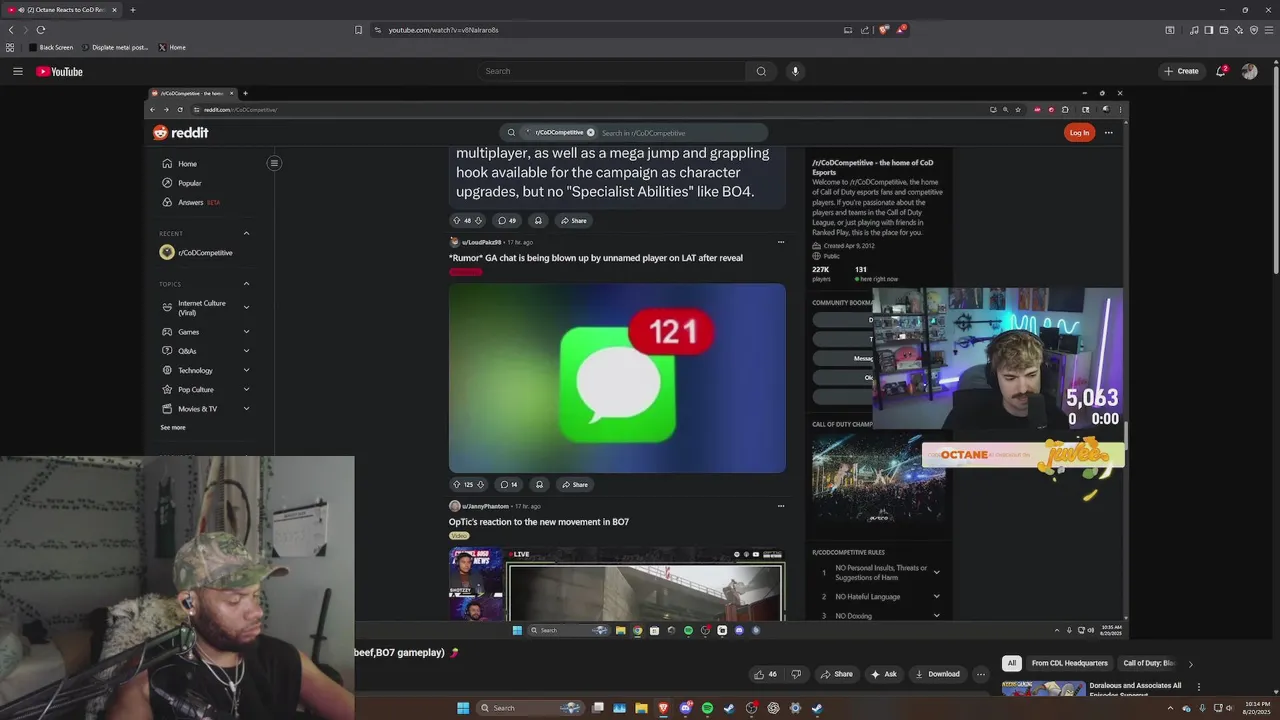Open the Brave Shields lion icon
The image size is (1280, 720).
tap(883, 30)
